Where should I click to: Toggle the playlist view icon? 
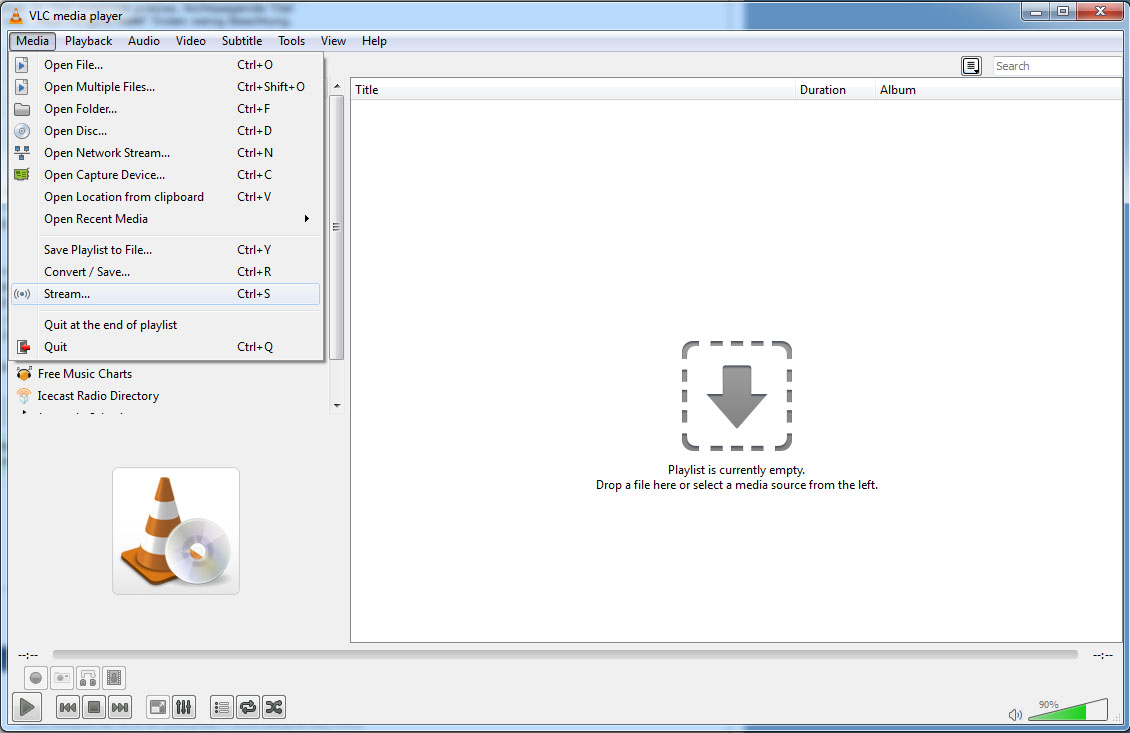coord(222,708)
